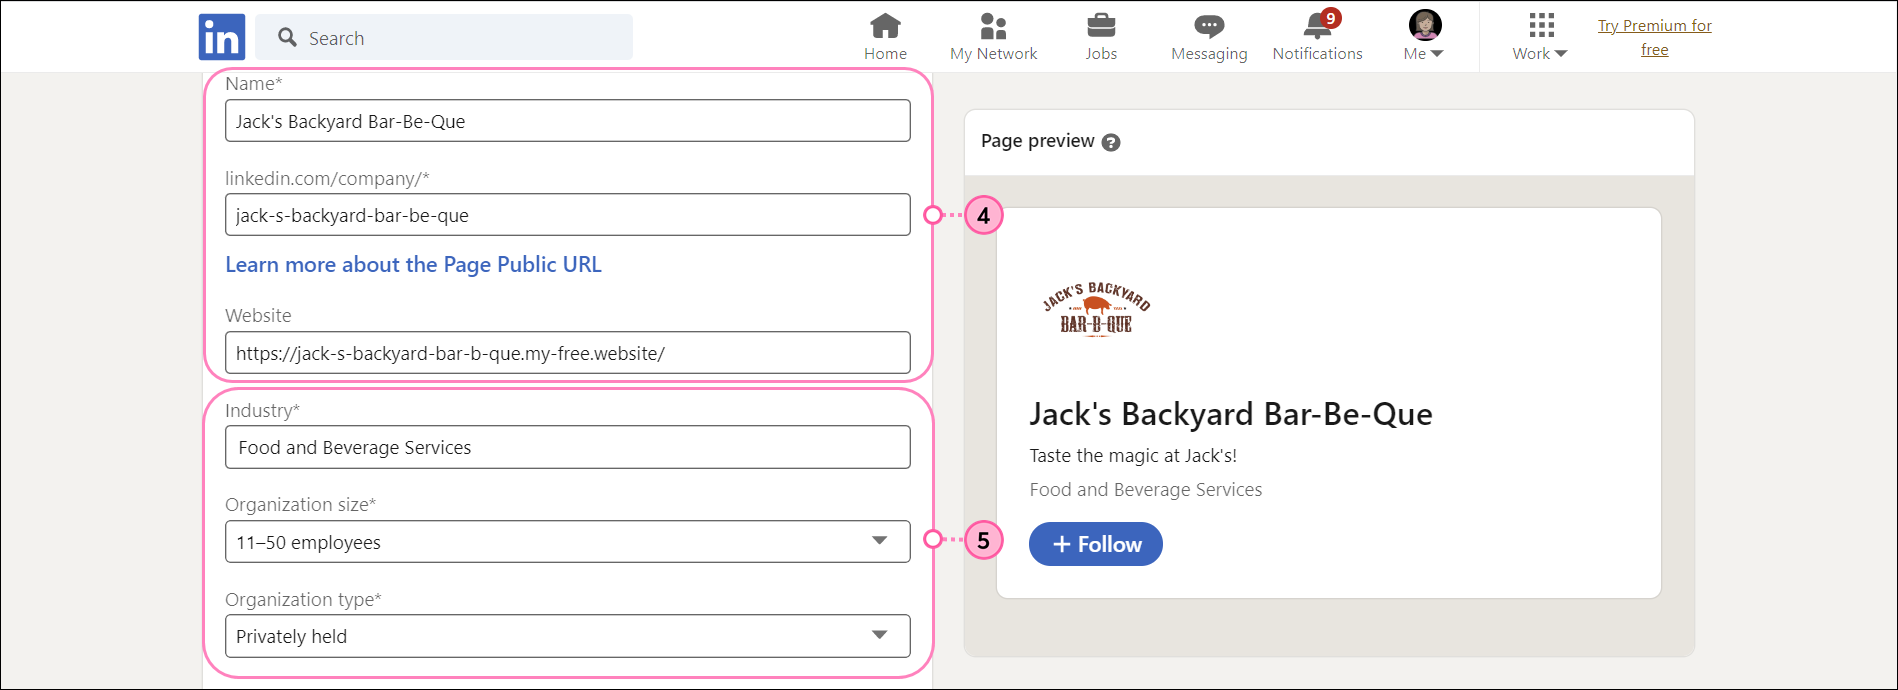
Task: Click the preview title Jack's Backyard Bar-Be-Que
Action: 1231,414
